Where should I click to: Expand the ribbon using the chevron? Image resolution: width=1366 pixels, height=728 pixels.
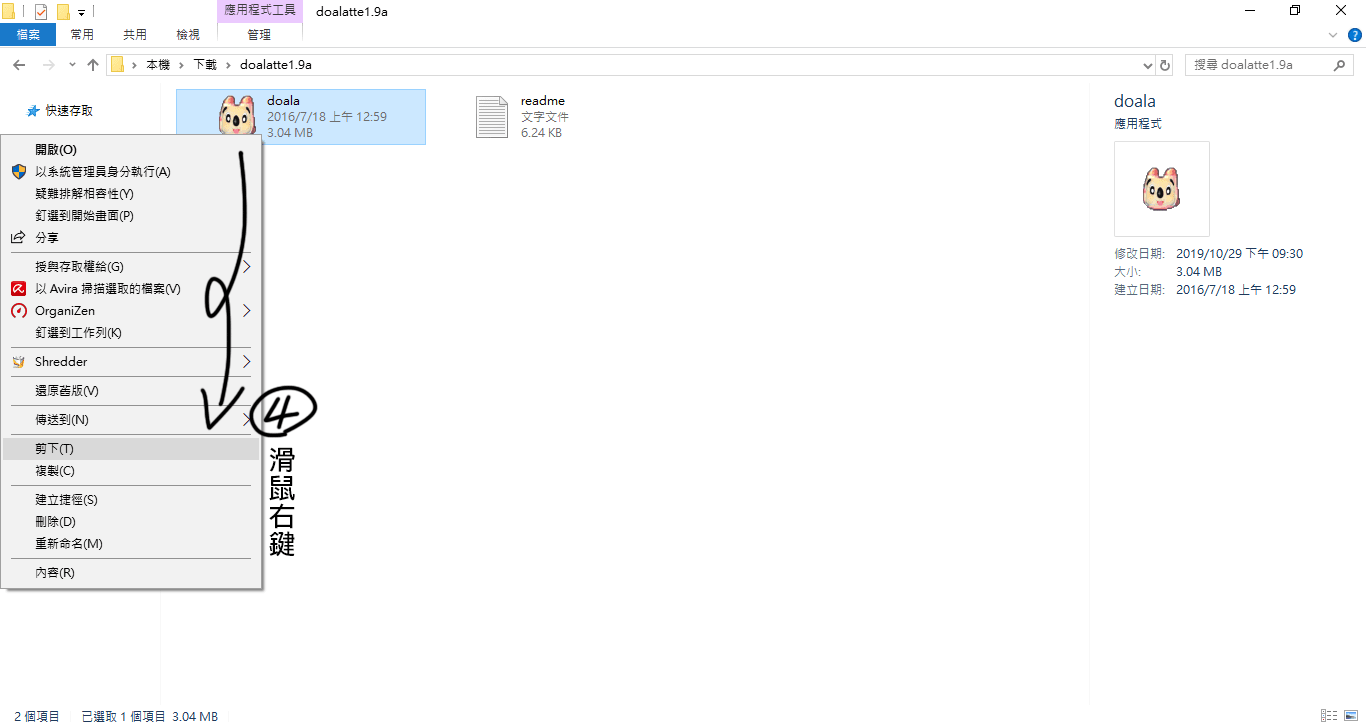(1333, 34)
